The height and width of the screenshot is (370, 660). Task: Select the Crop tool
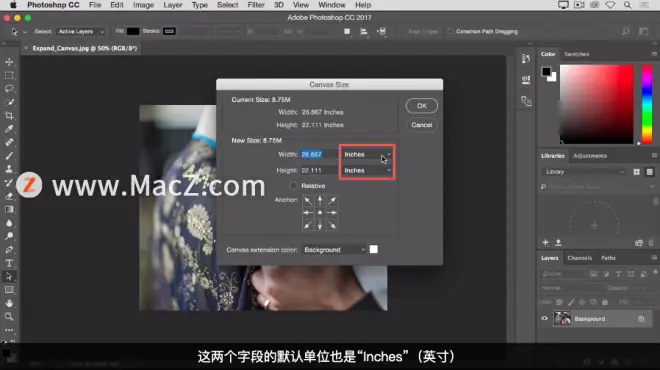pos(9,115)
